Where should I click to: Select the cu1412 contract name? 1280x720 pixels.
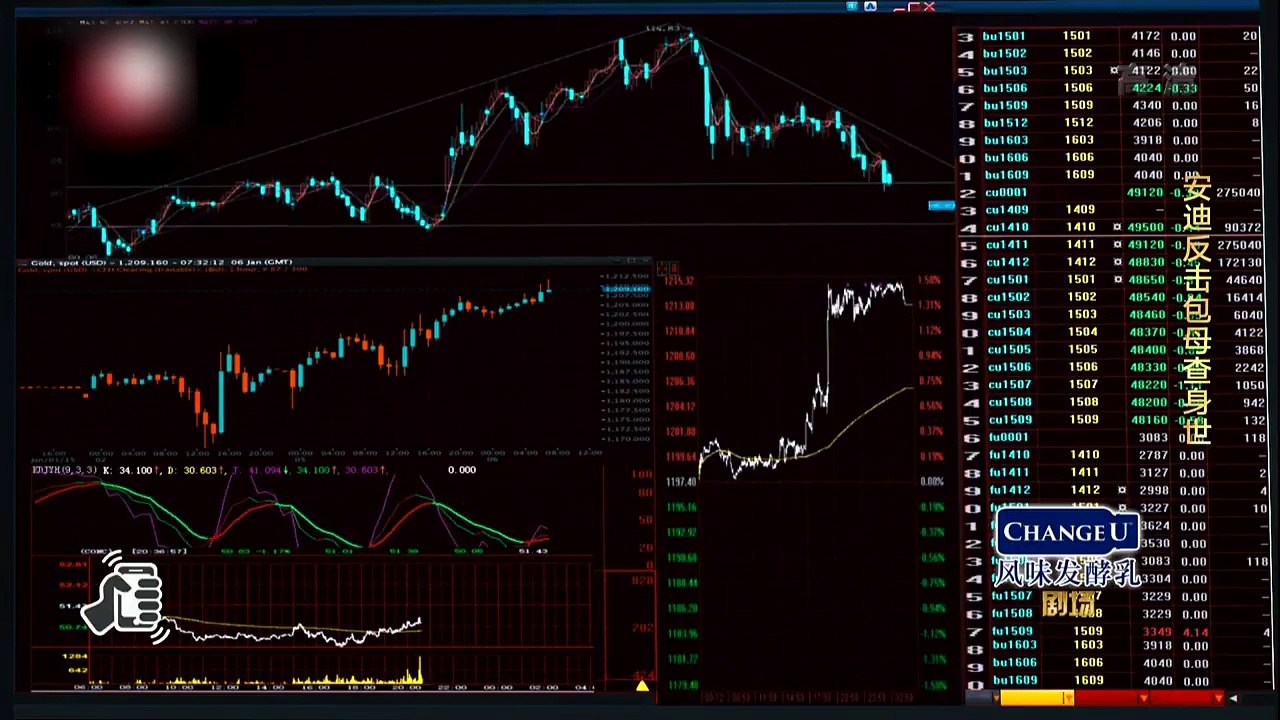1006,262
